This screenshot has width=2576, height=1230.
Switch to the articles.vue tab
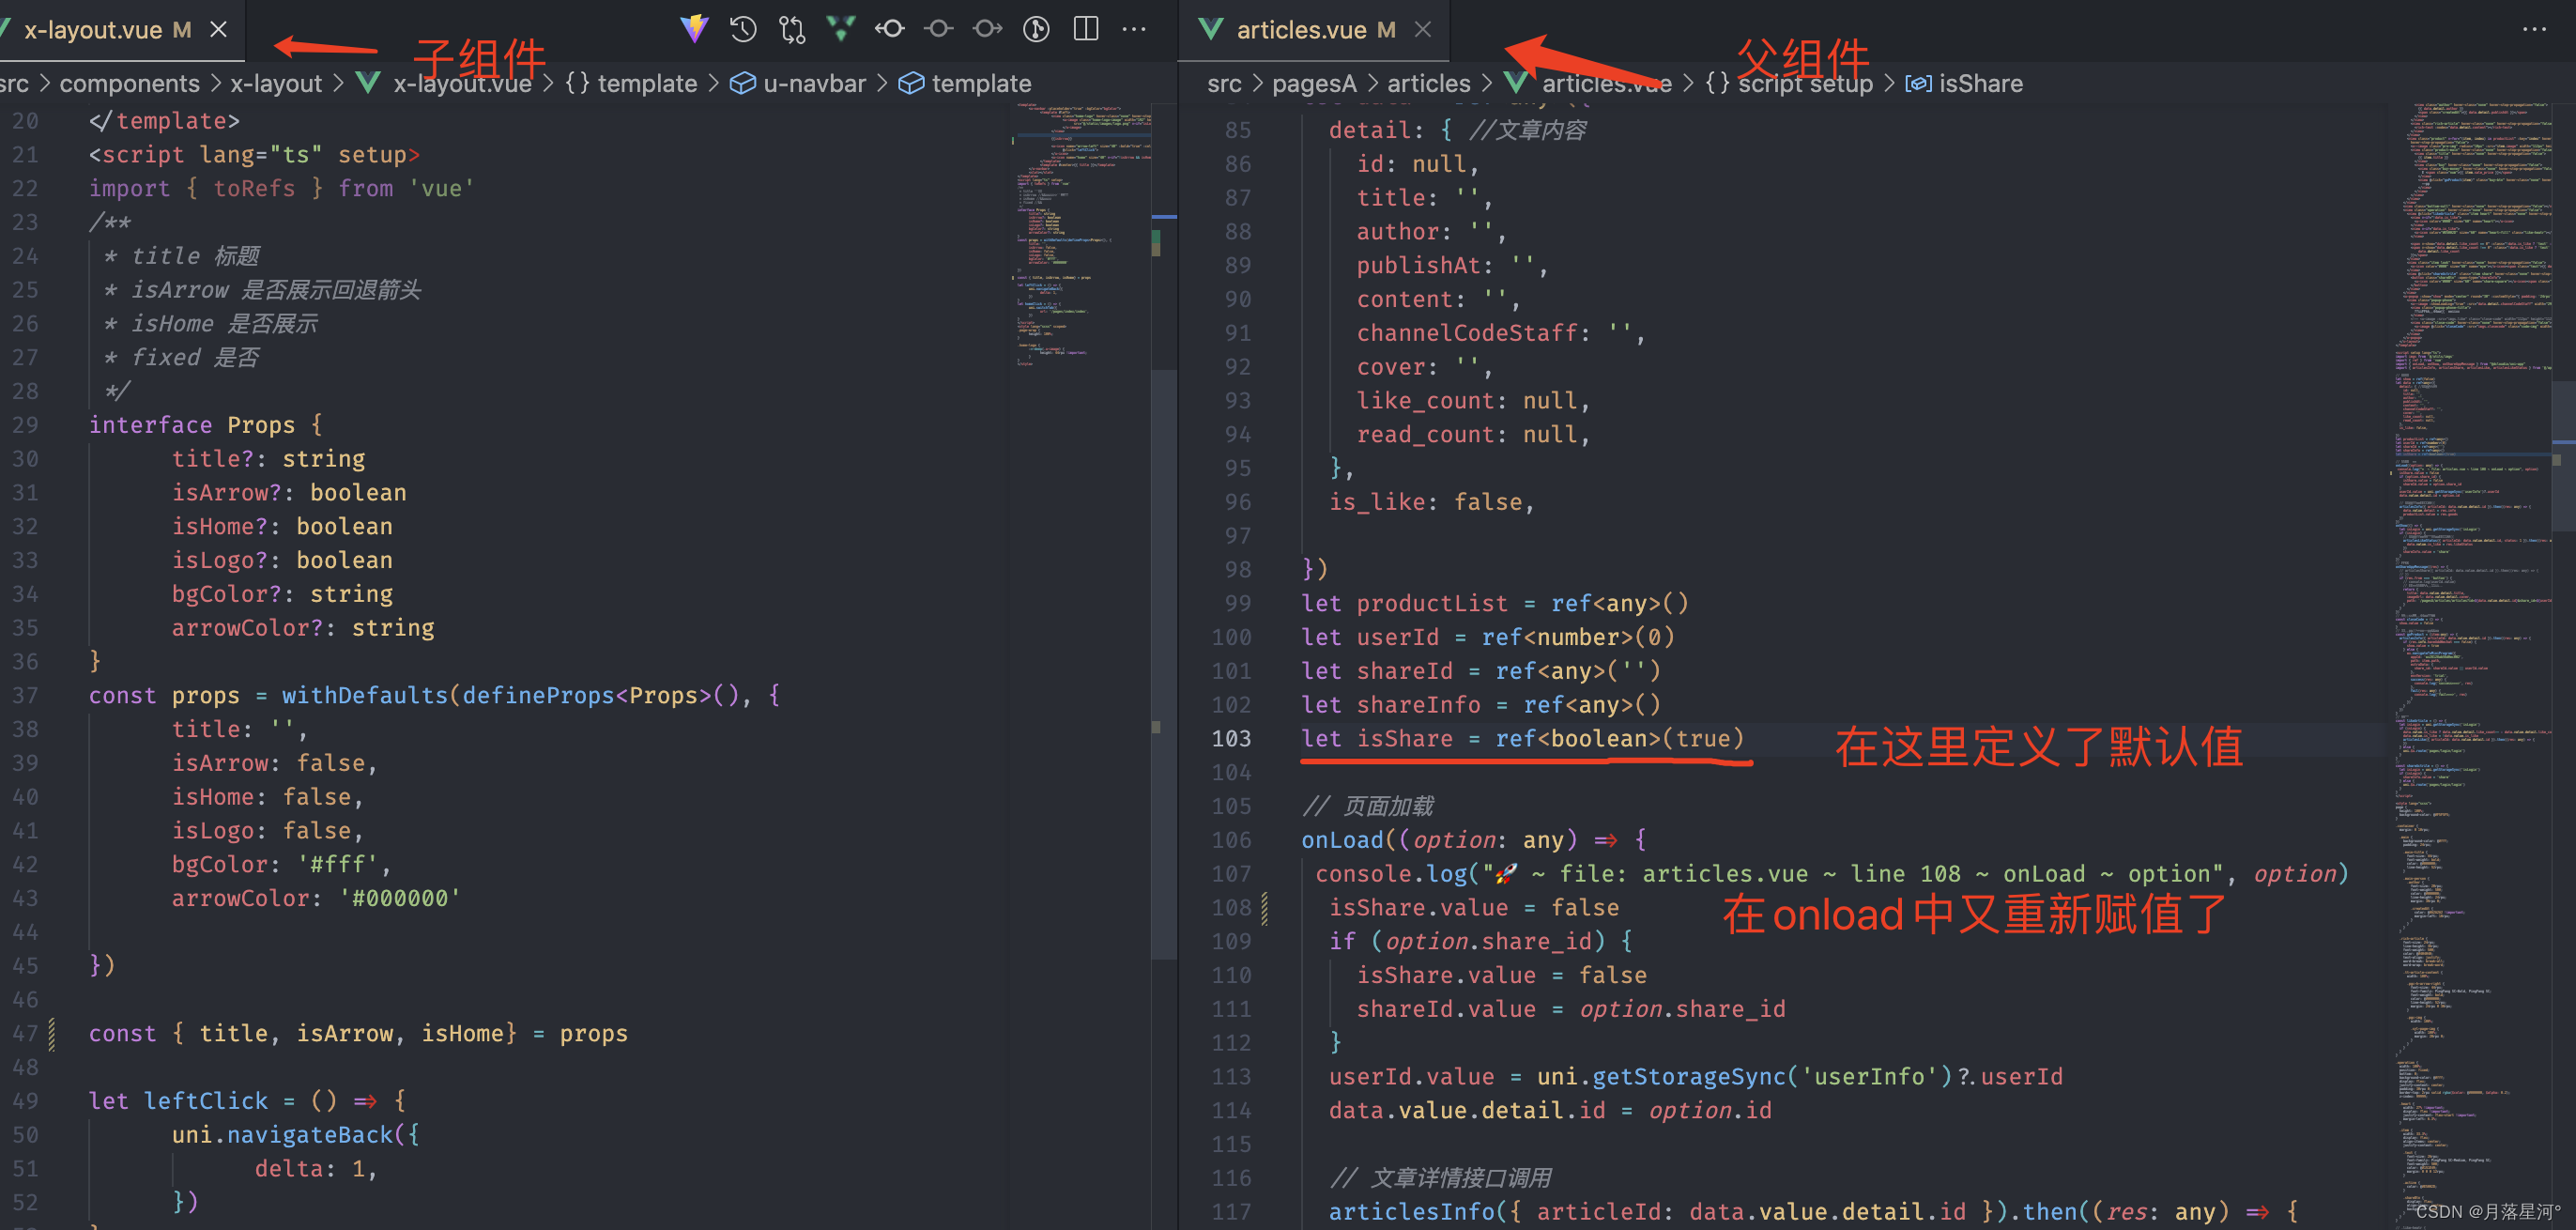pos(1301,30)
